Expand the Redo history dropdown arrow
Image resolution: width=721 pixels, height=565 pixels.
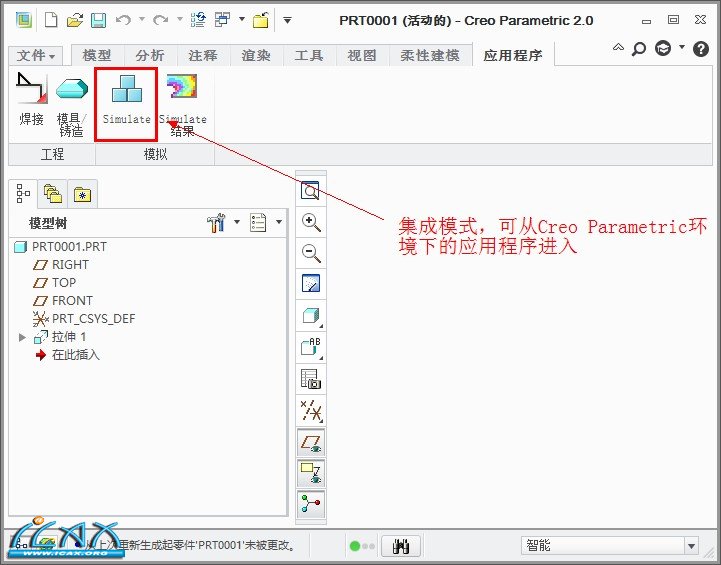(x=180, y=19)
